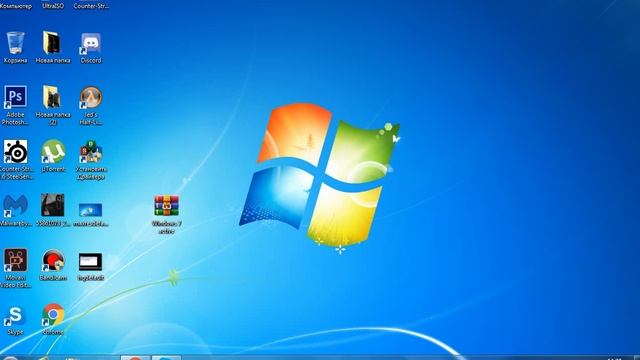Viewport: 640px width, 360px height.
Task: Click the UltraISO label at the top
Action: click(53, 6)
